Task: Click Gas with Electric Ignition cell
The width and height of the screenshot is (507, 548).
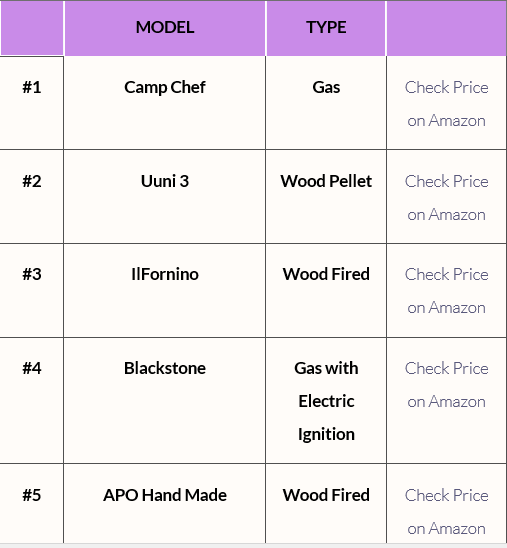Action: point(326,401)
